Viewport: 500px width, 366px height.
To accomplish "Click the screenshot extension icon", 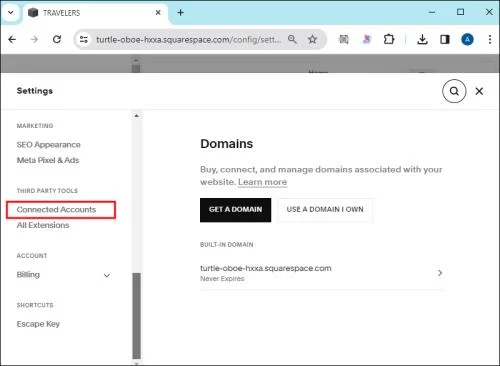I will 344,39.
